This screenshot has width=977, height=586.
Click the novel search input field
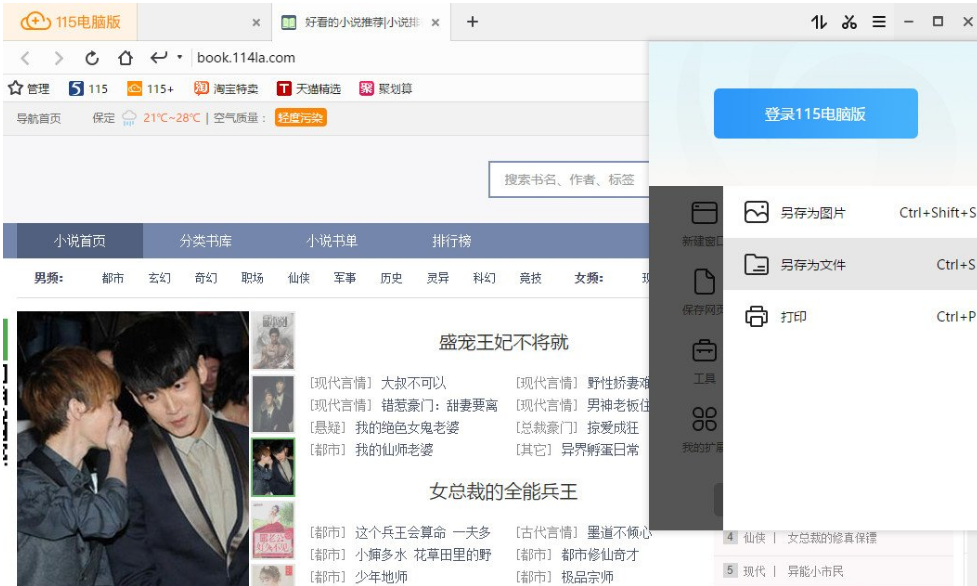pyautogui.click(x=569, y=180)
